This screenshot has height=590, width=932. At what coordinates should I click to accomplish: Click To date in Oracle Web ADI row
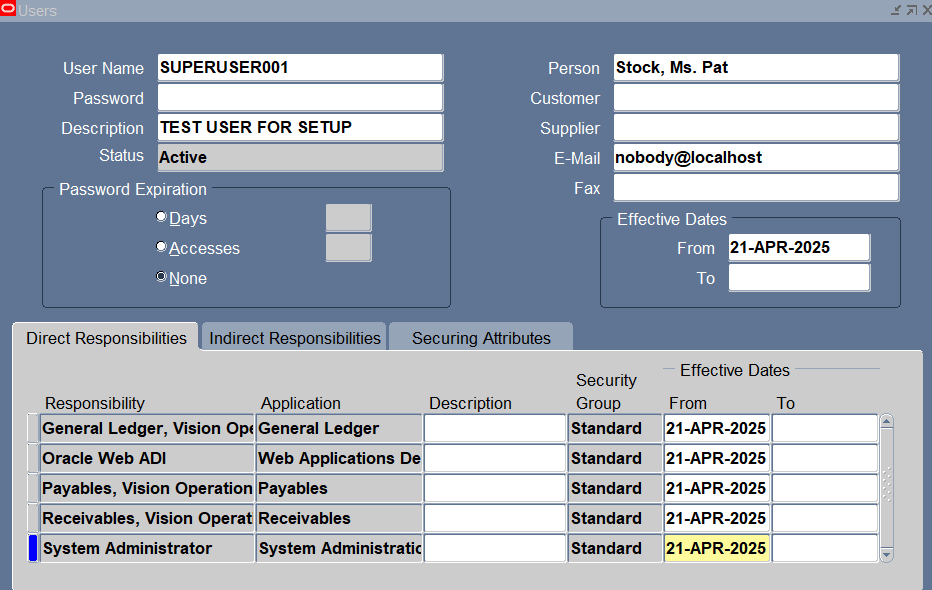[x=824, y=458]
